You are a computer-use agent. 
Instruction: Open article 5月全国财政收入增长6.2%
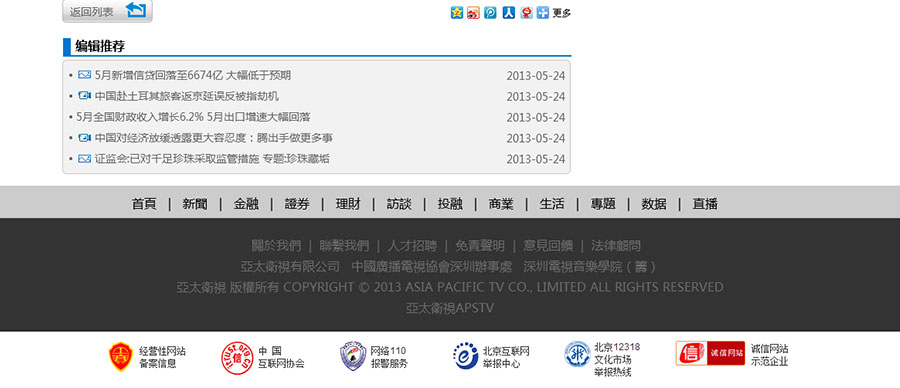193,117
